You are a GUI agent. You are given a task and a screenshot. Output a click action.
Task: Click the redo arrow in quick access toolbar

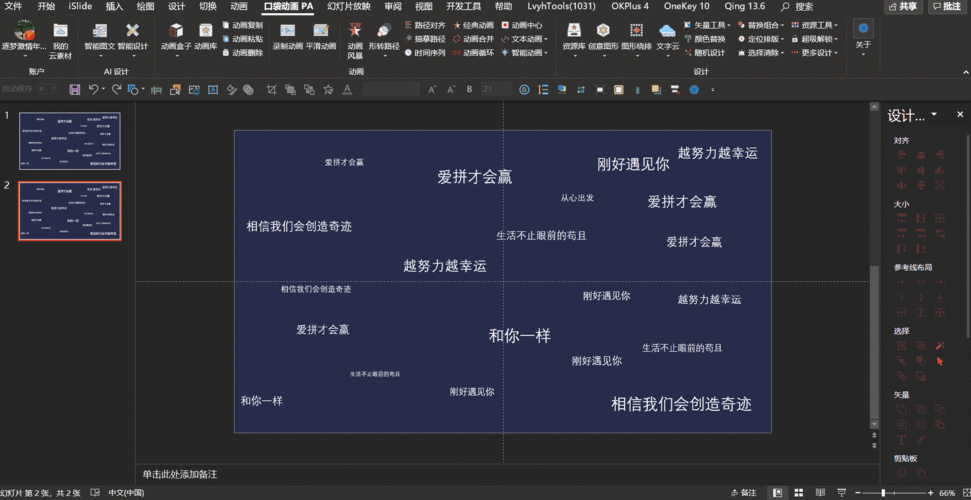pos(116,90)
